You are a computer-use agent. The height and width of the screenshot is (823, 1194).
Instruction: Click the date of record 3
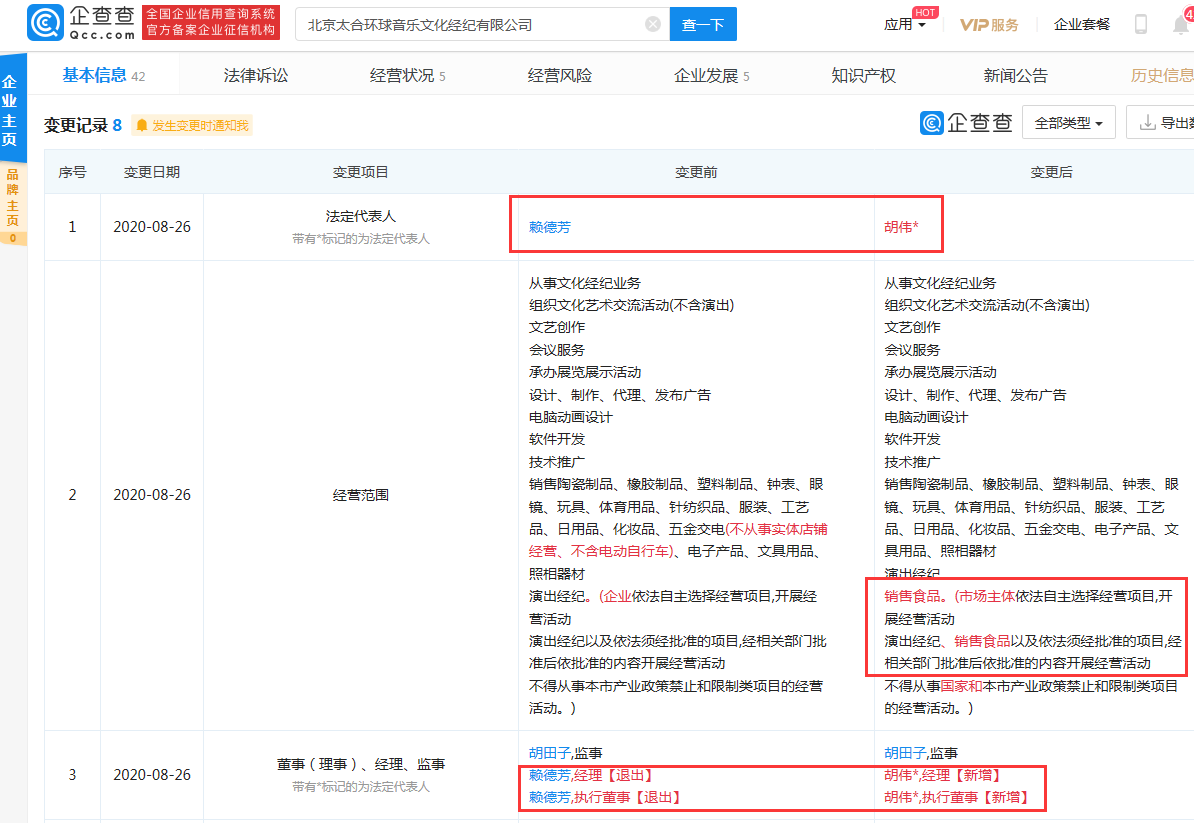[x=152, y=774]
